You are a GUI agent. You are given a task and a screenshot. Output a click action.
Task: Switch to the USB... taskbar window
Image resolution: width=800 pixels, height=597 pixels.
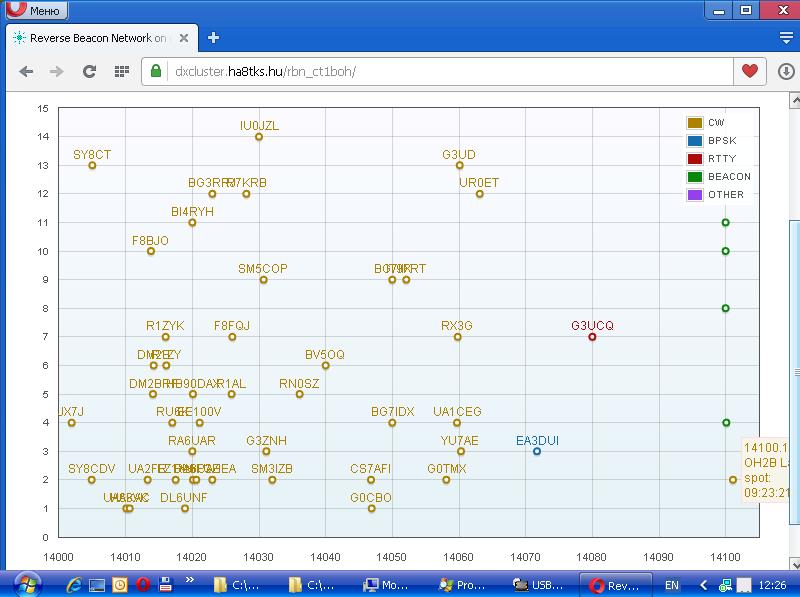click(539, 585)
